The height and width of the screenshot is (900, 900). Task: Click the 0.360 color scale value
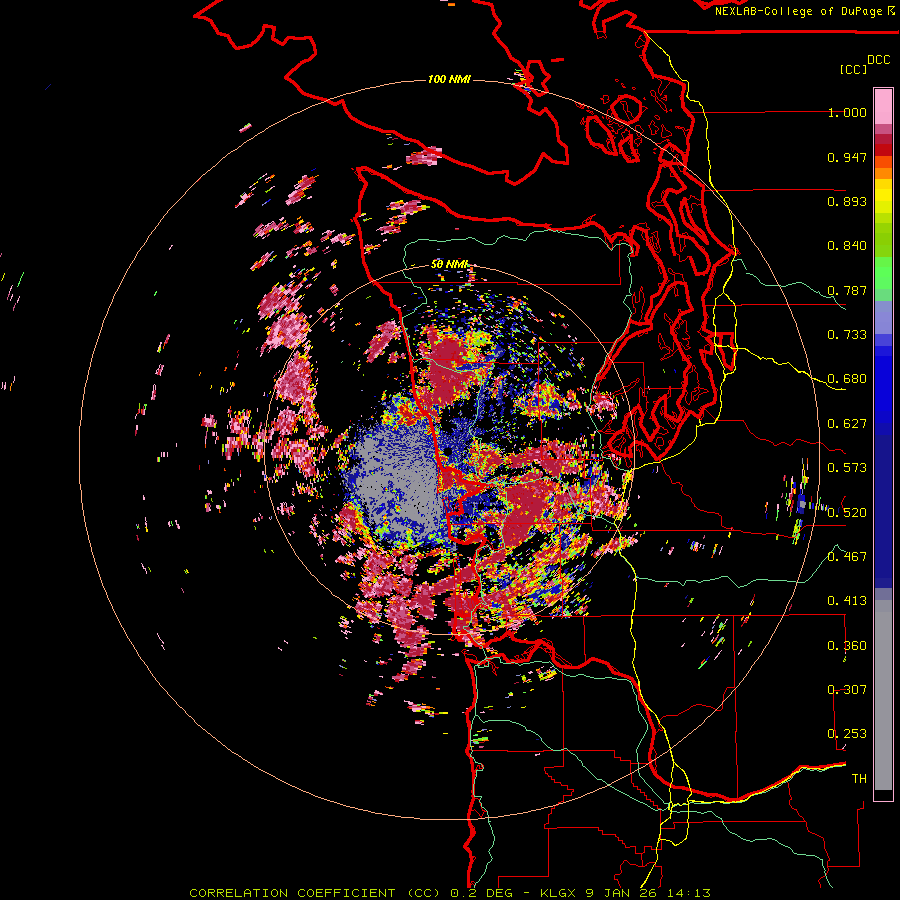(847, 646)
